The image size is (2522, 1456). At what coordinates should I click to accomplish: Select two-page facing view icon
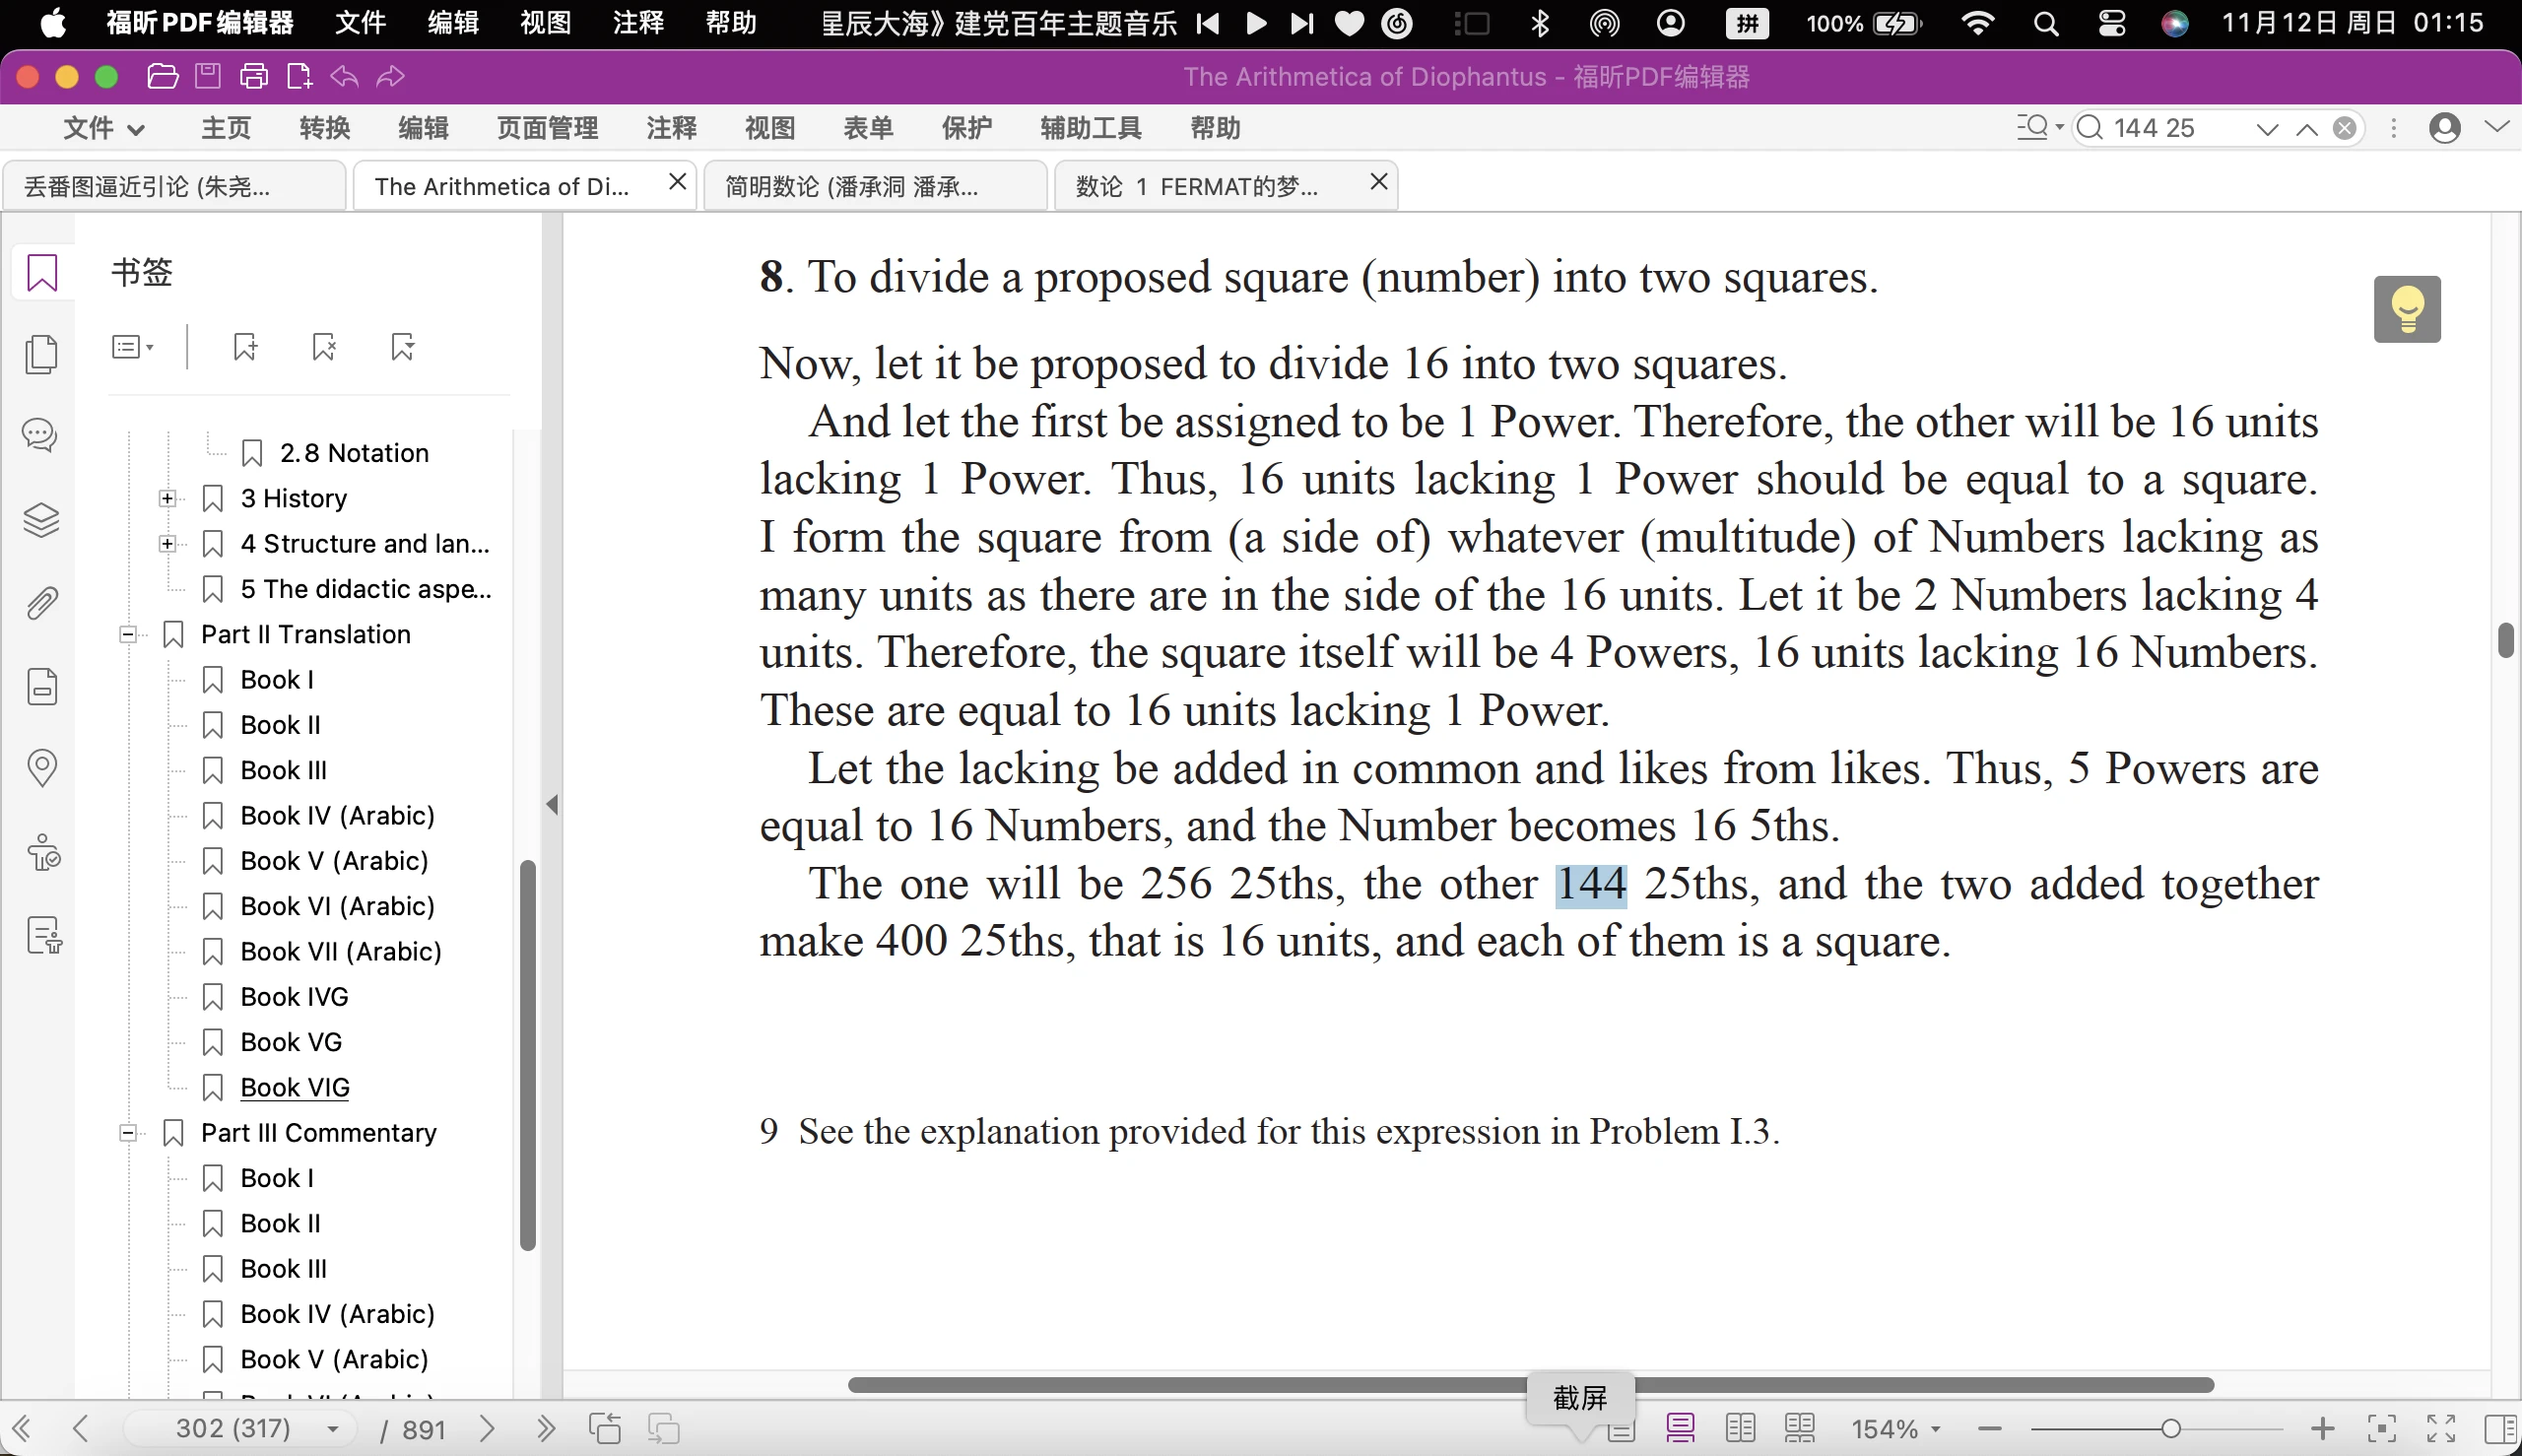1740,1428
